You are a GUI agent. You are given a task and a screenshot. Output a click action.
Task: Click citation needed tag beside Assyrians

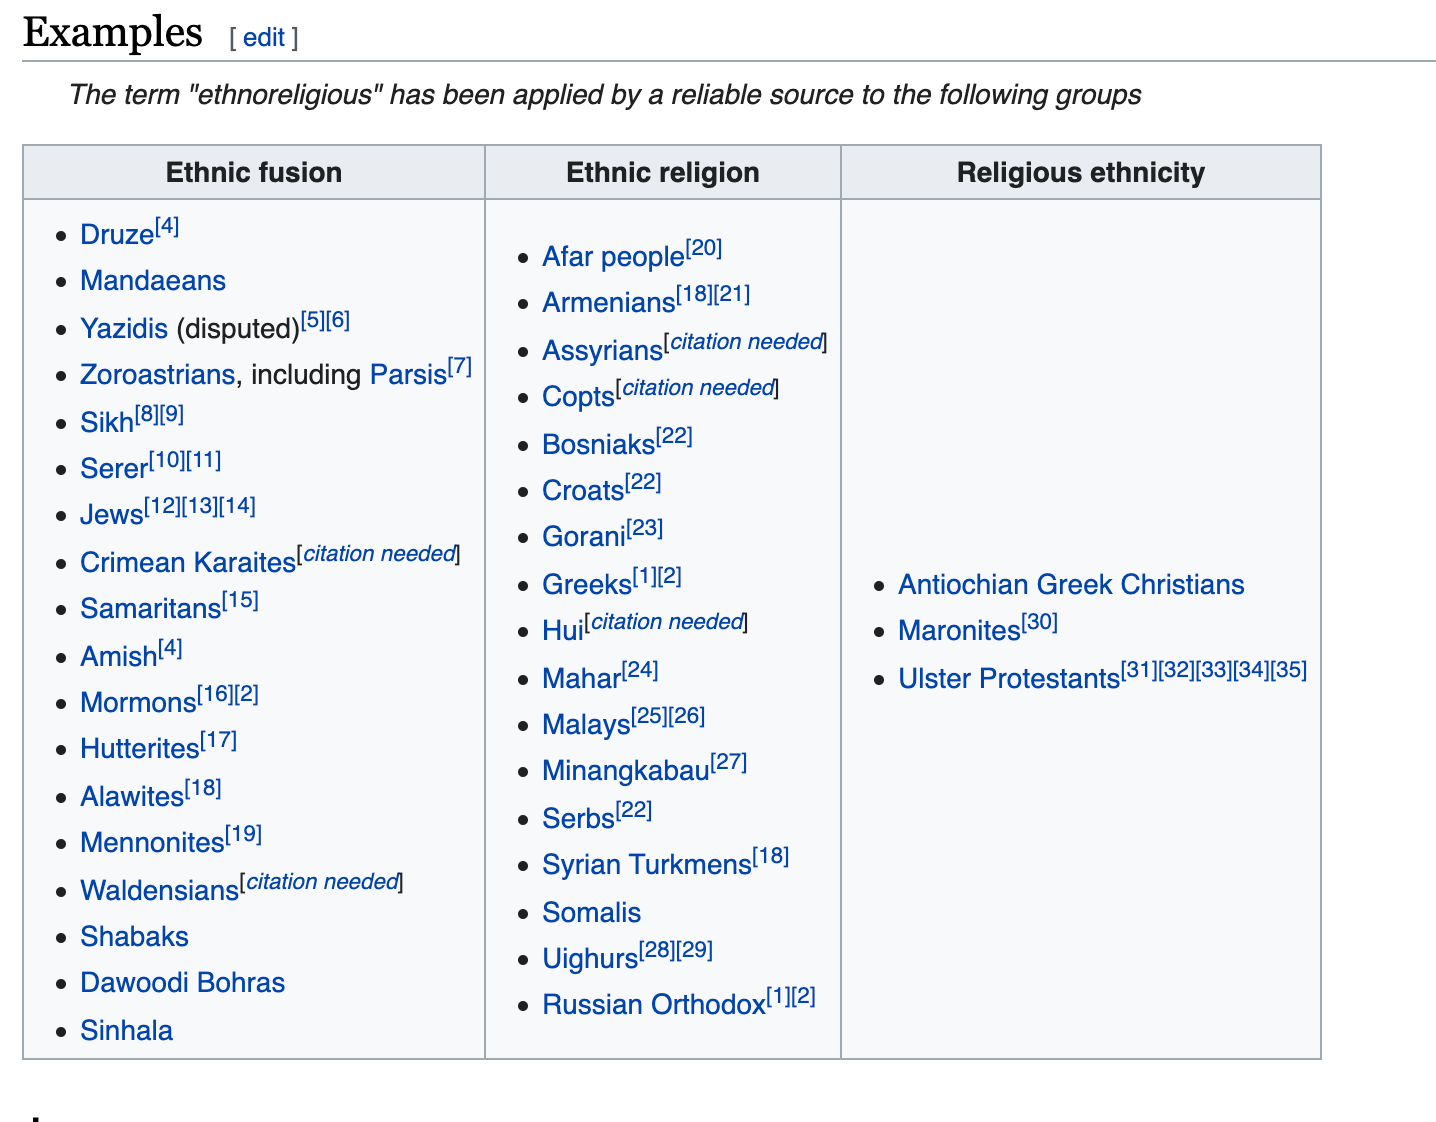(x=746, y=342)
